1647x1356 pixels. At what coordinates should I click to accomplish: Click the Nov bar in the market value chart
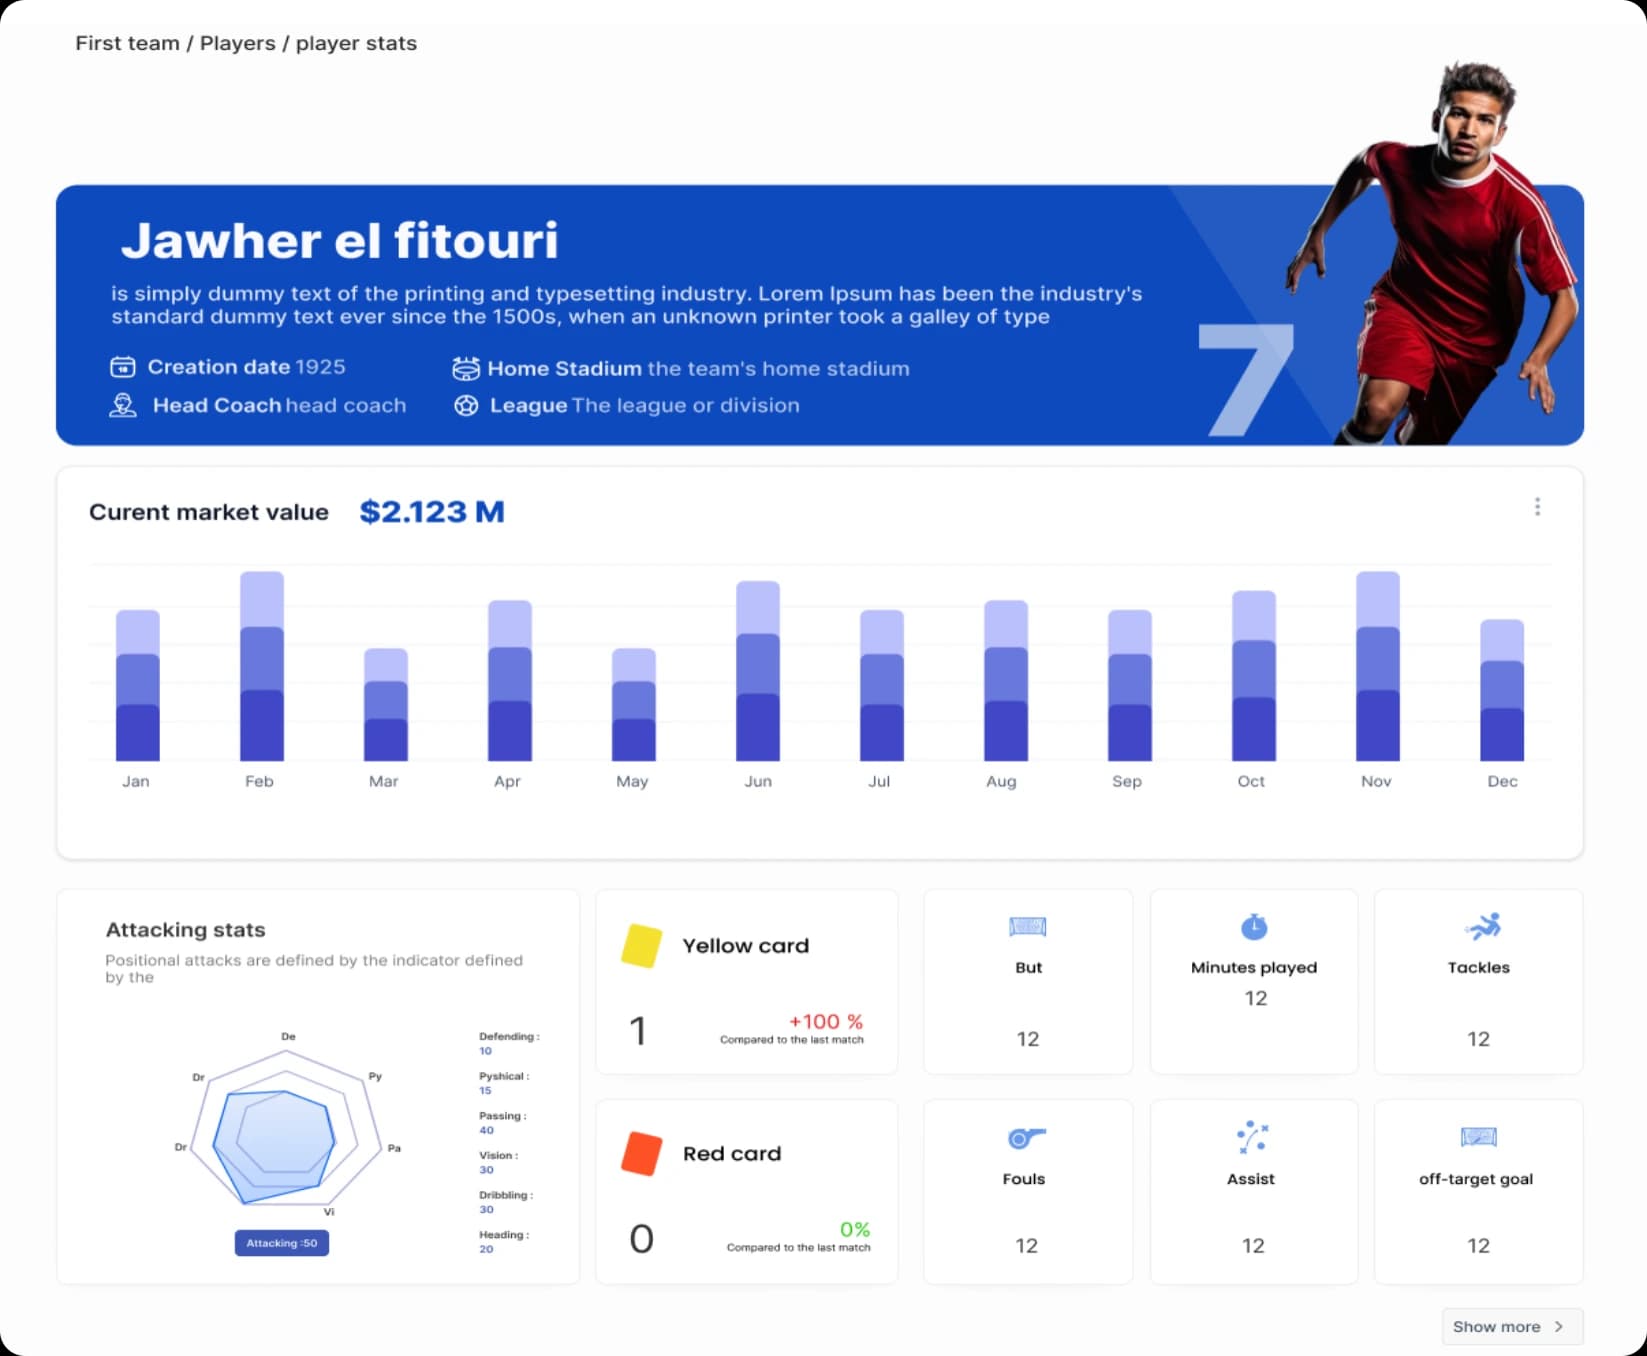tap(1376, 668)
